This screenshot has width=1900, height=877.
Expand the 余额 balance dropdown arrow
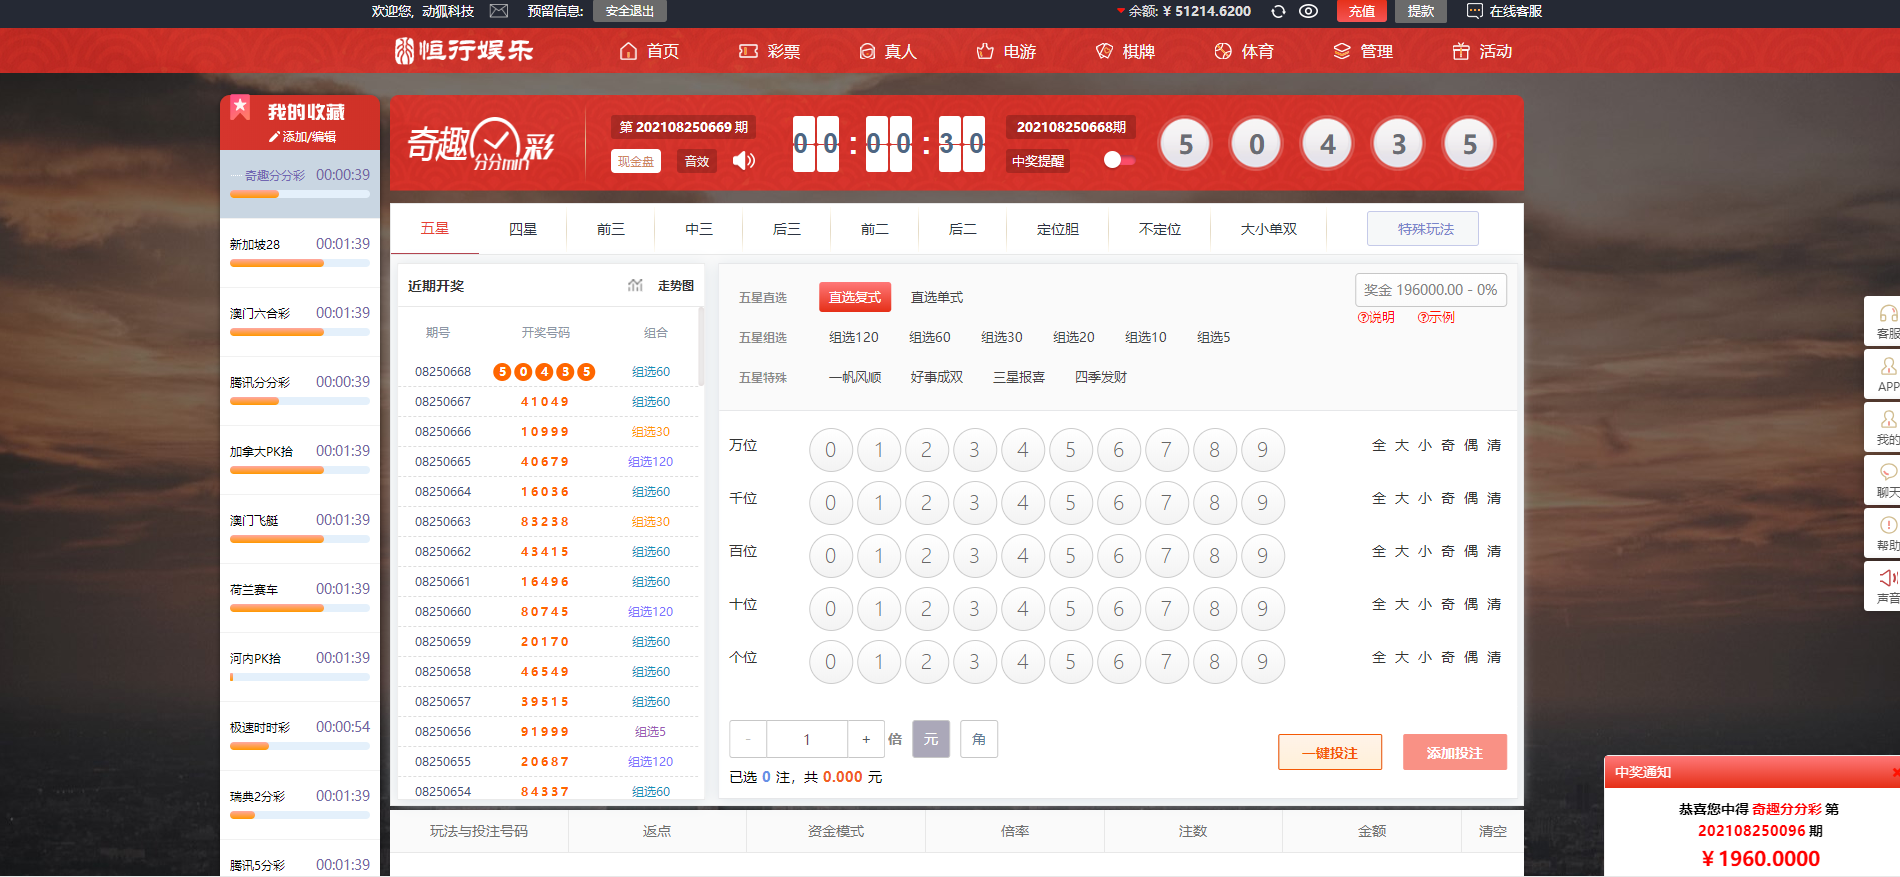click(1120, 11)
